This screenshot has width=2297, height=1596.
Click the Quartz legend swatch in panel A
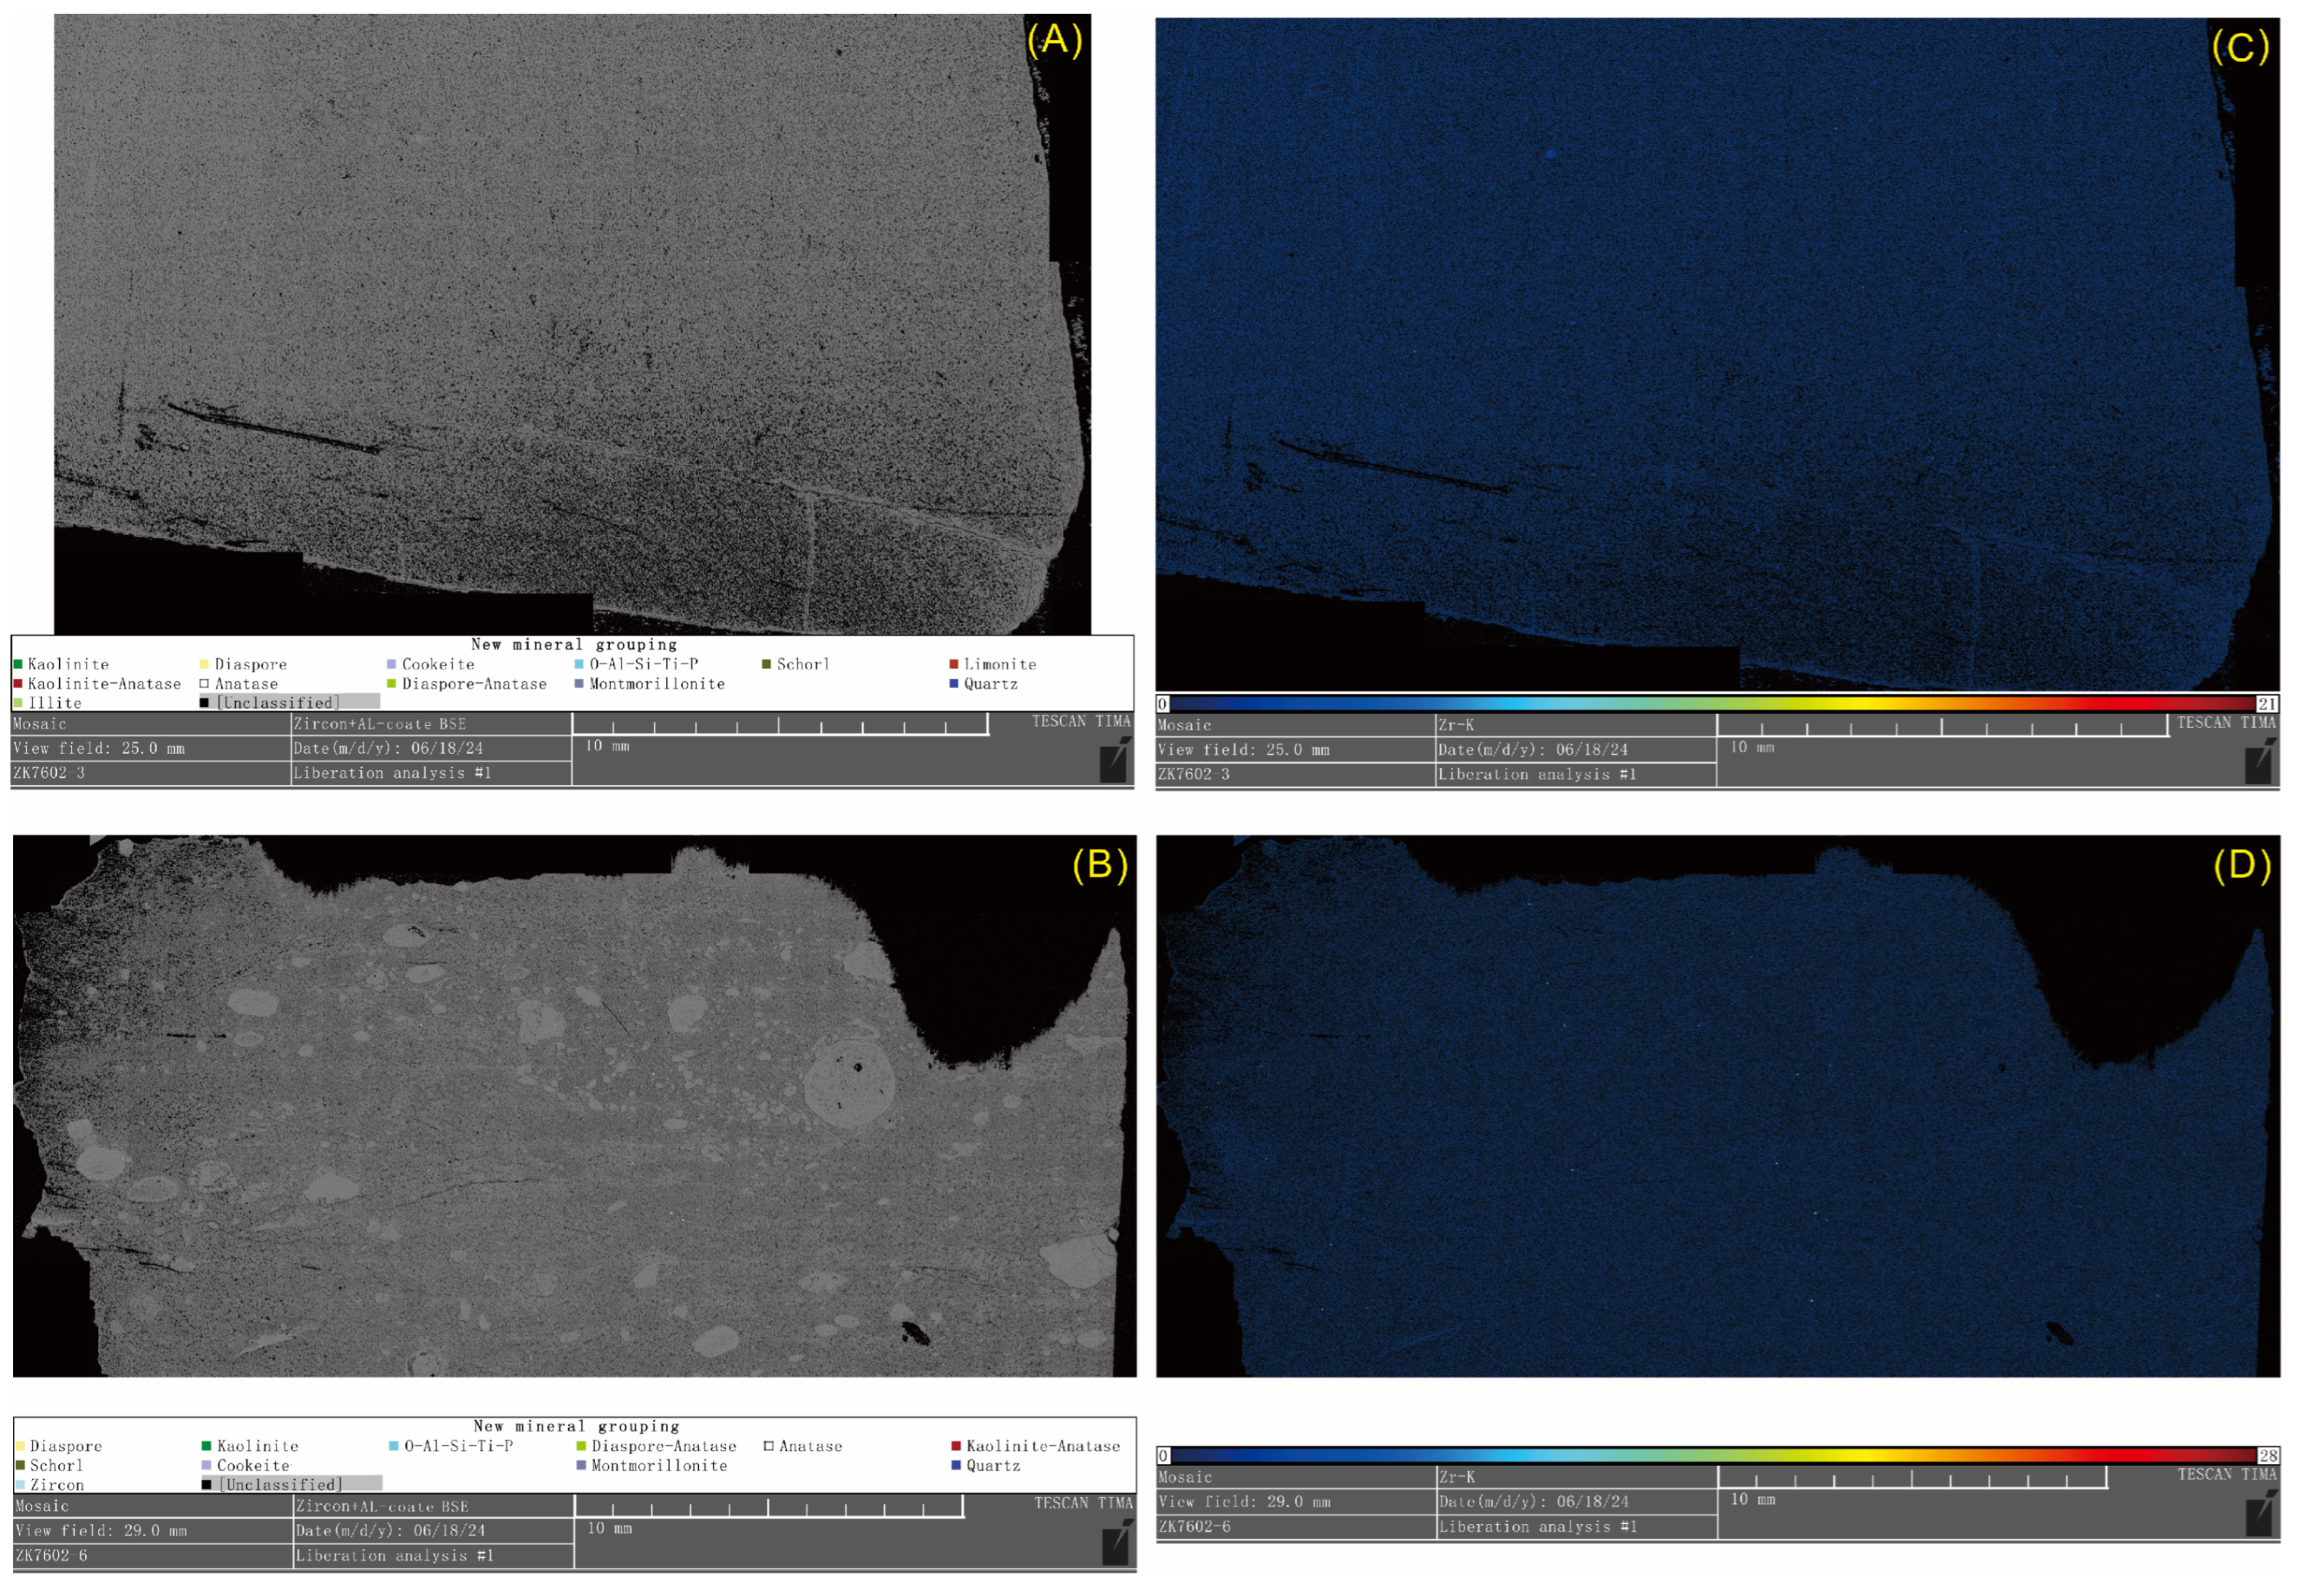point(953,684)
